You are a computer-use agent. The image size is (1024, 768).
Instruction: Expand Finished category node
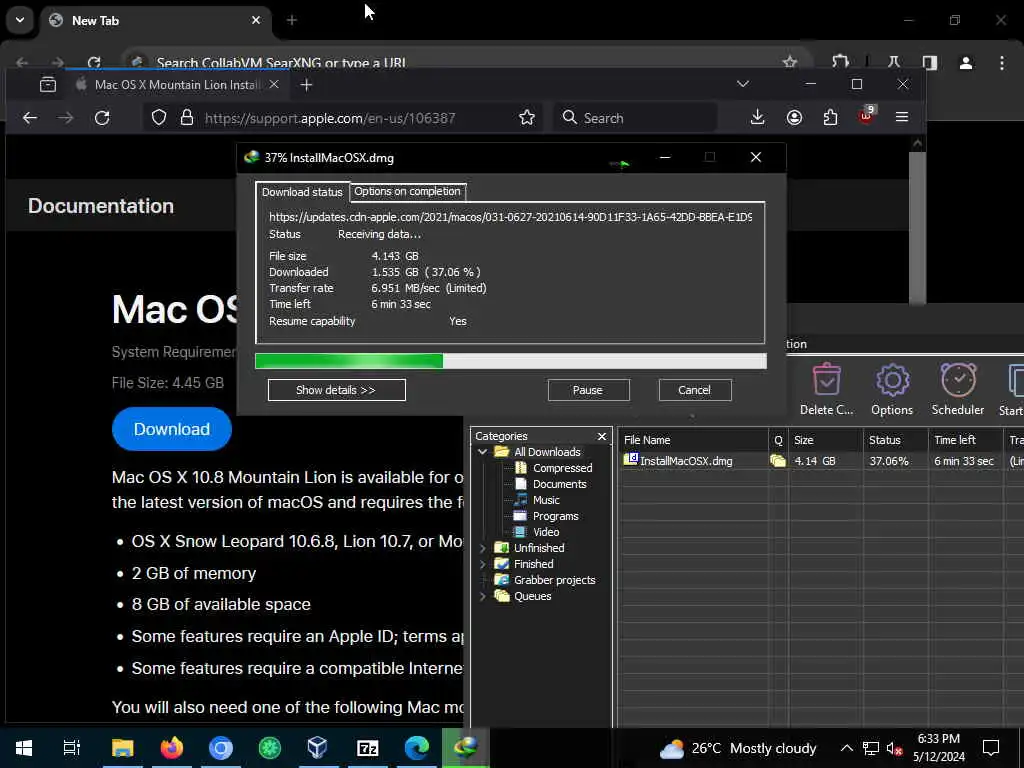(x=483, y=564)
